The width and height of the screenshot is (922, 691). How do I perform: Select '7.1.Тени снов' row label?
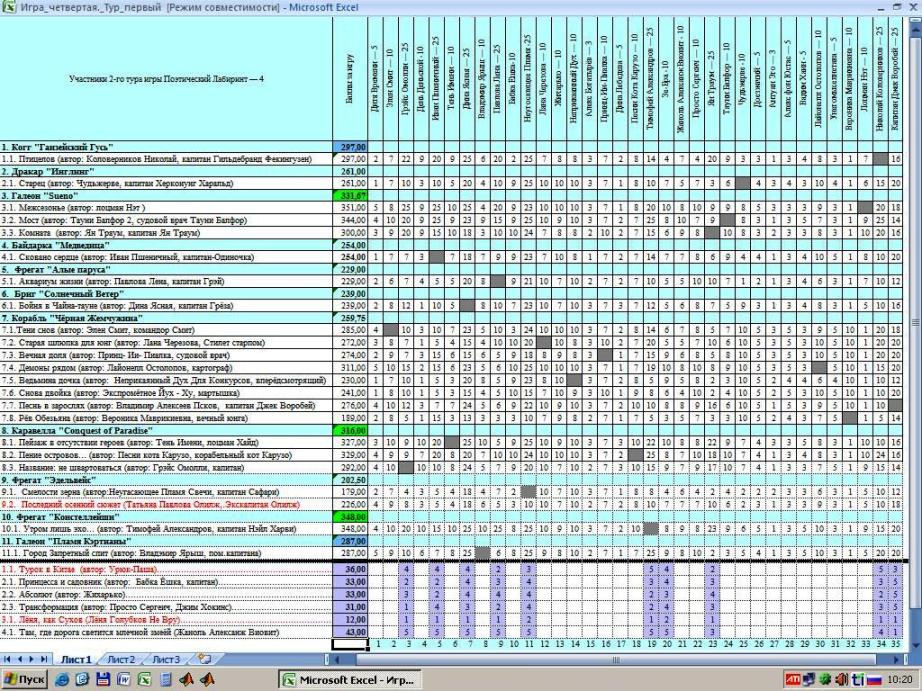(166, 330)
